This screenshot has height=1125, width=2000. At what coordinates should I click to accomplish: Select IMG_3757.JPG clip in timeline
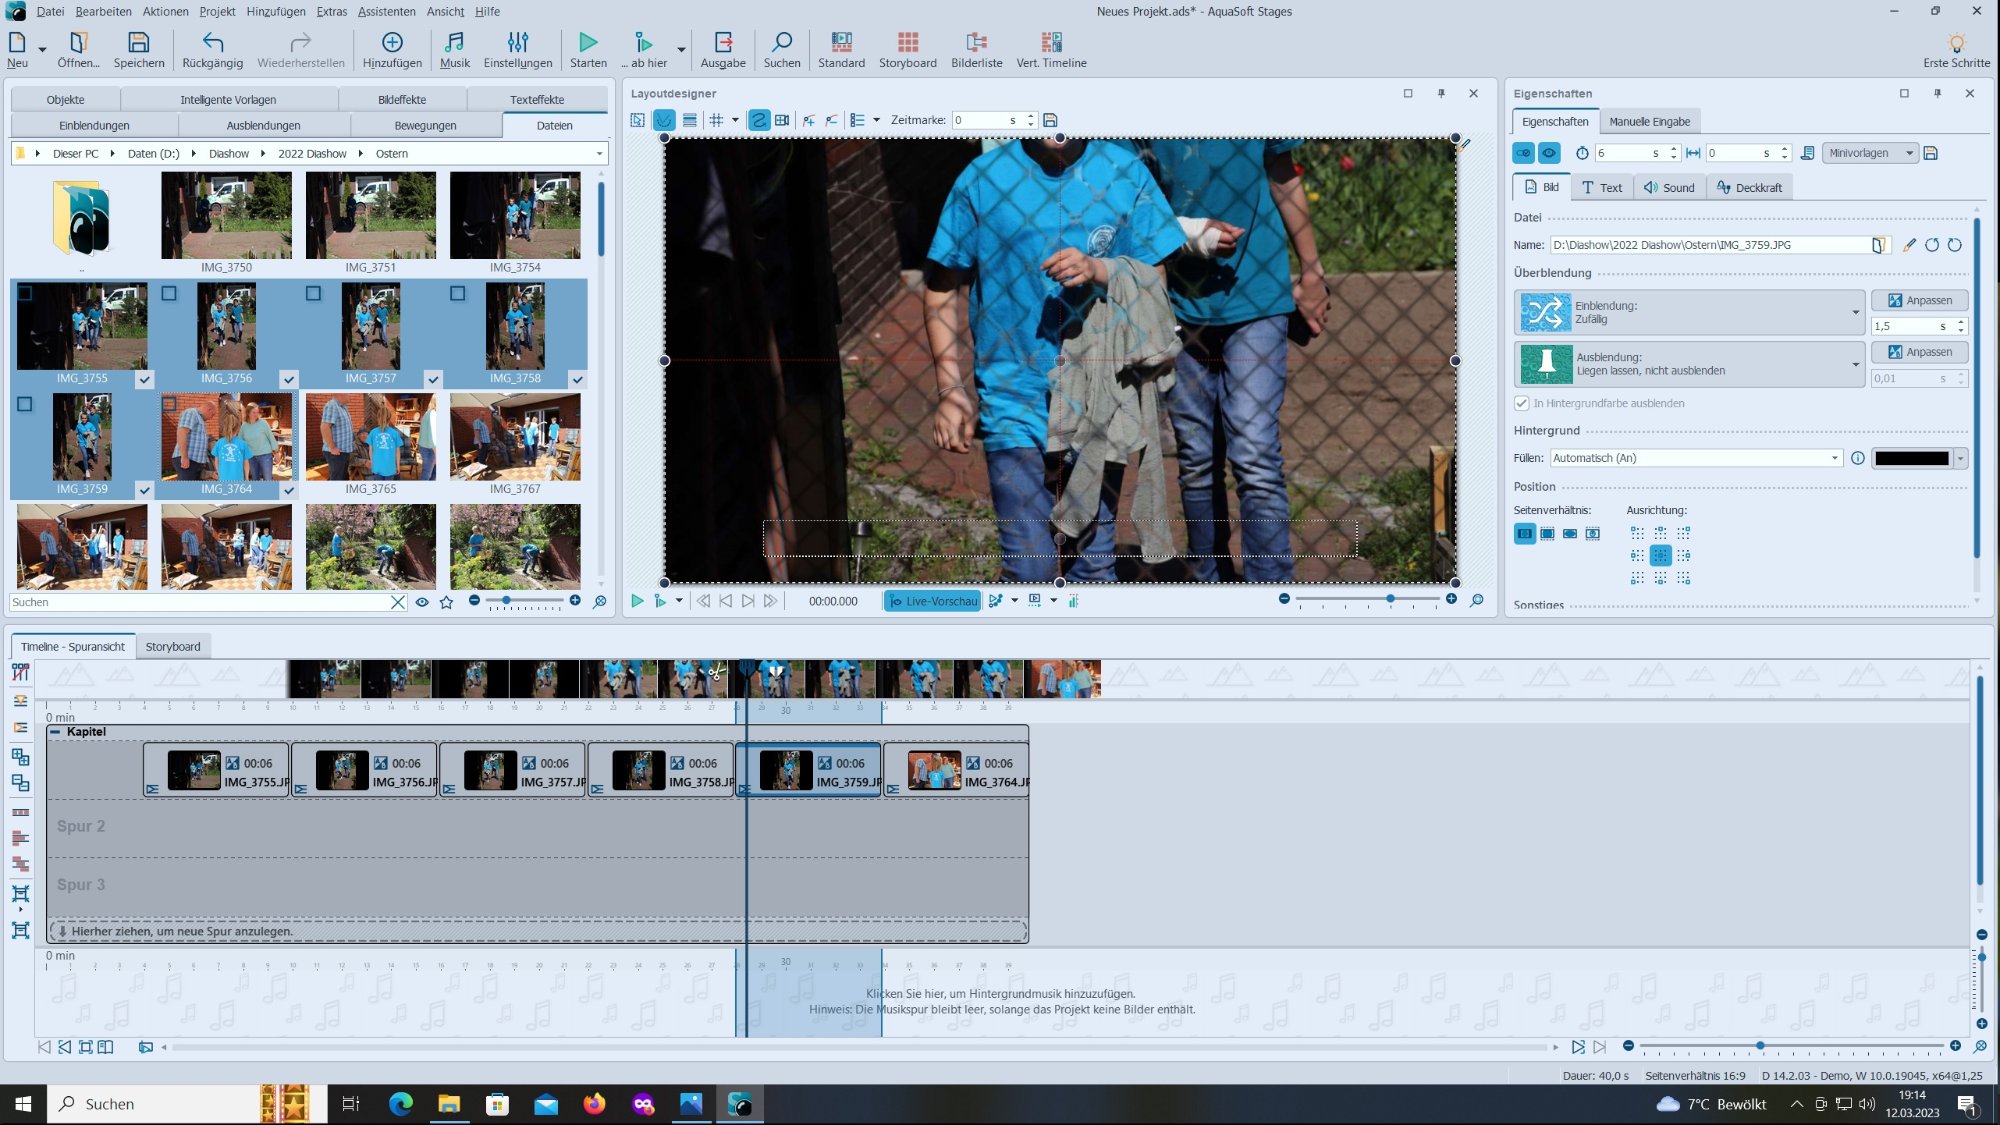[512, 771]
